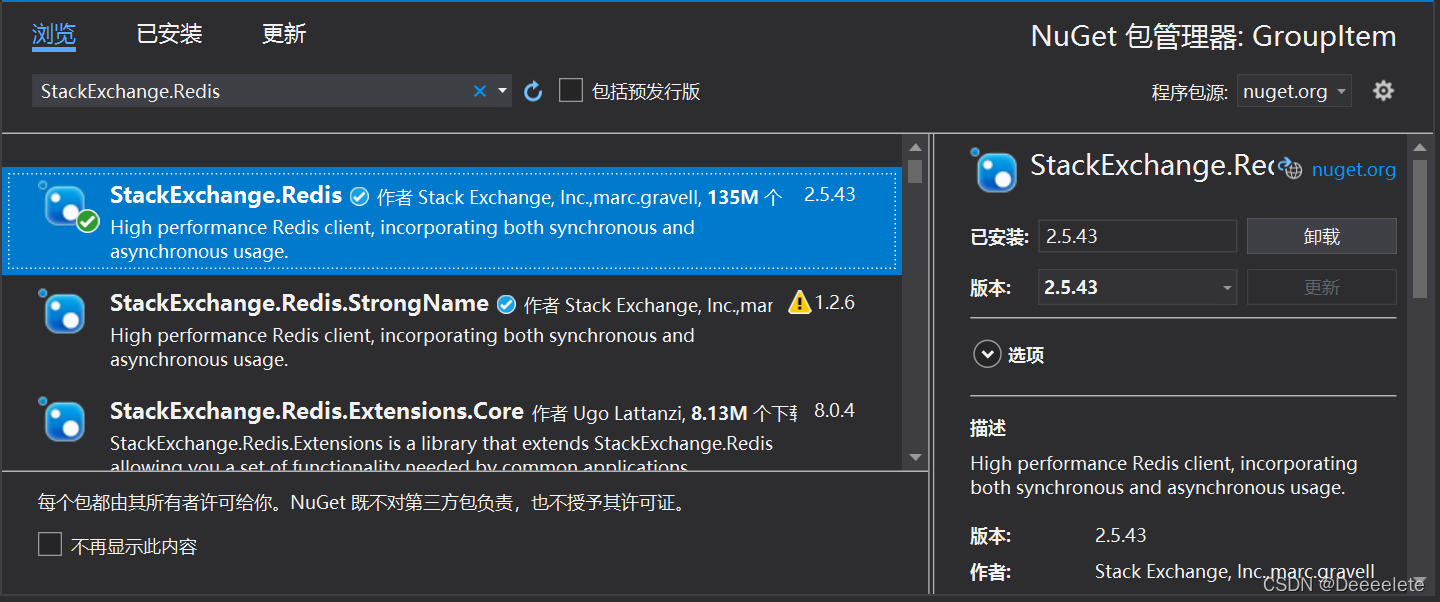Click the Uninstall button
The width and height of the screenshot is (1440, 602).
tap(1321, 237)
